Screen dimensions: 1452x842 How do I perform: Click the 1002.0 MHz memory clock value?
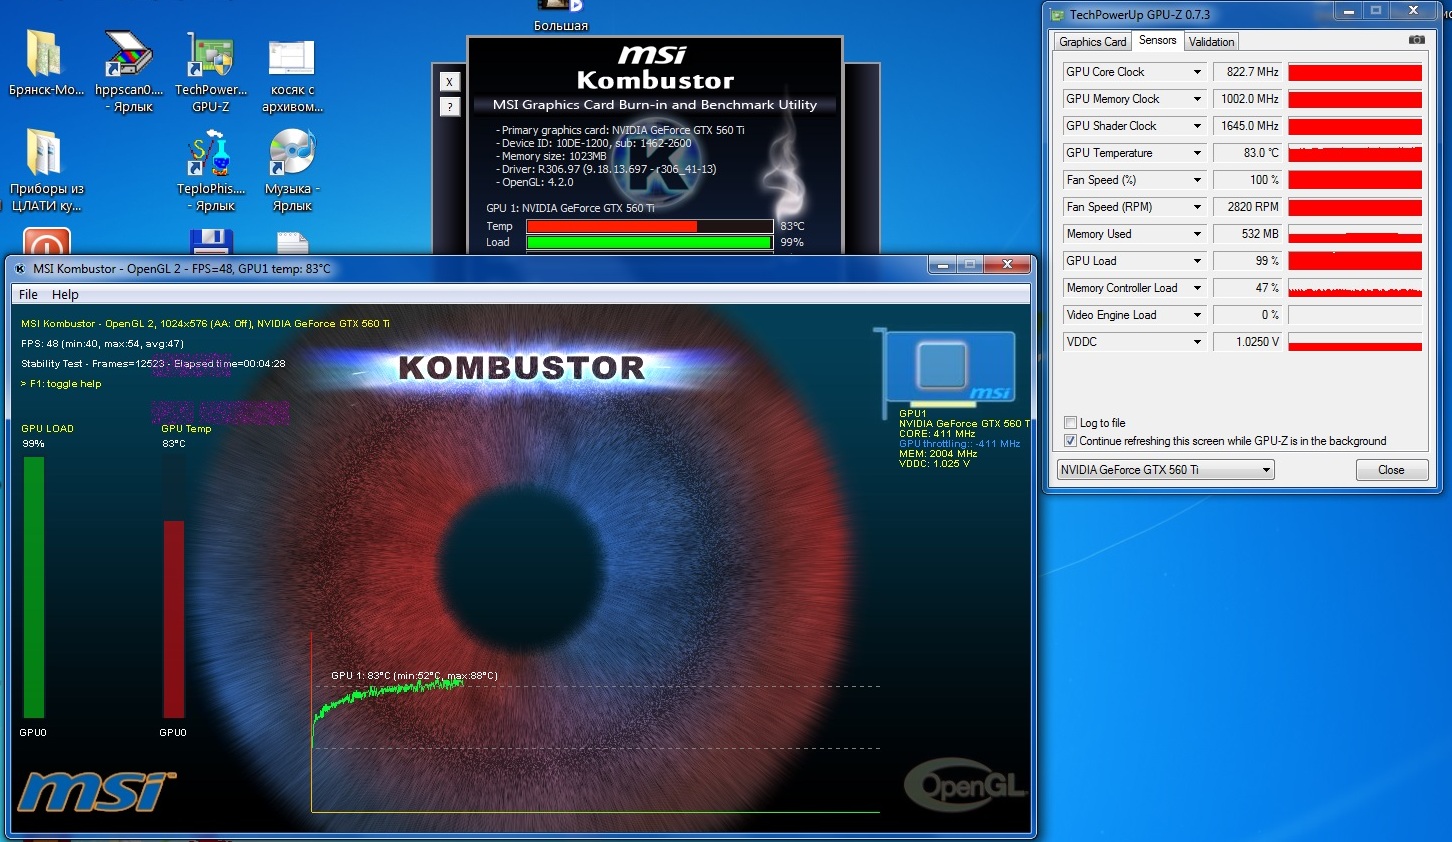click(x=1248, y=99)
